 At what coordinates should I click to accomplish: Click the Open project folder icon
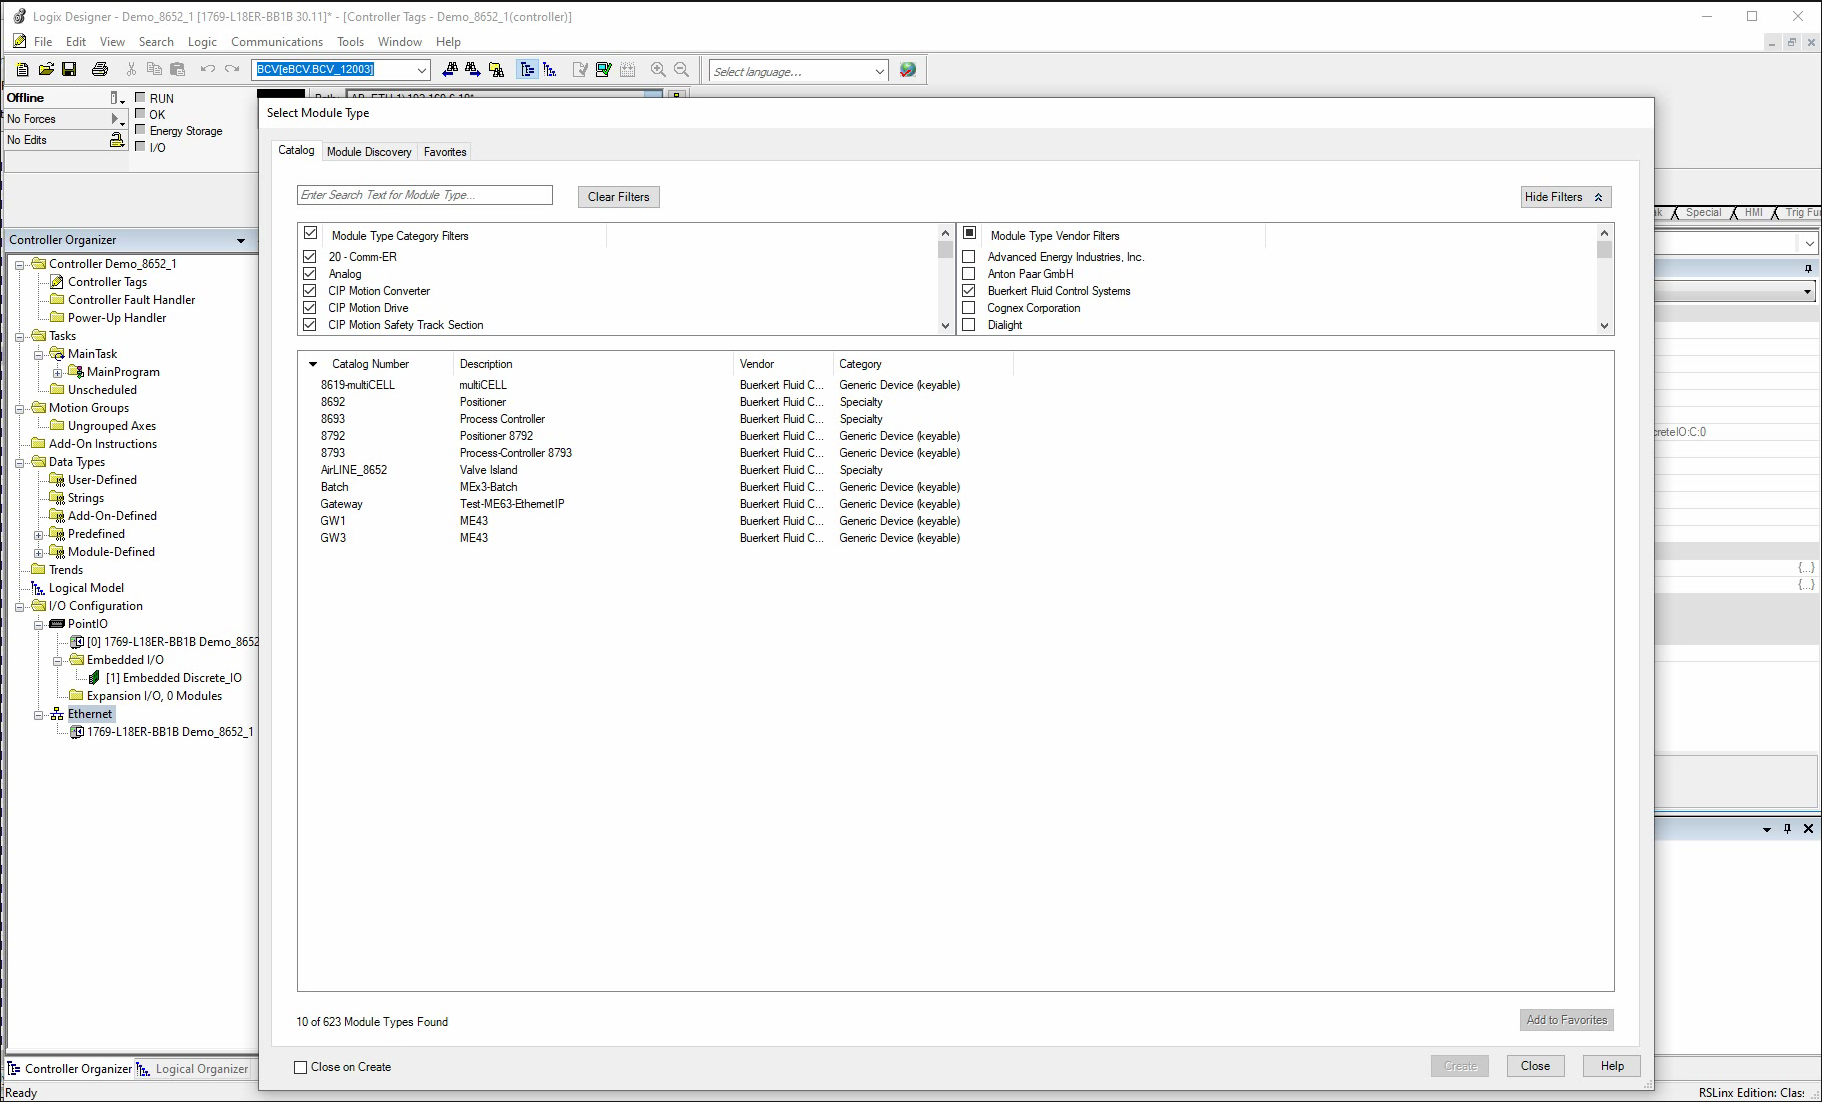pyautogui.click(x=46, y=69)
